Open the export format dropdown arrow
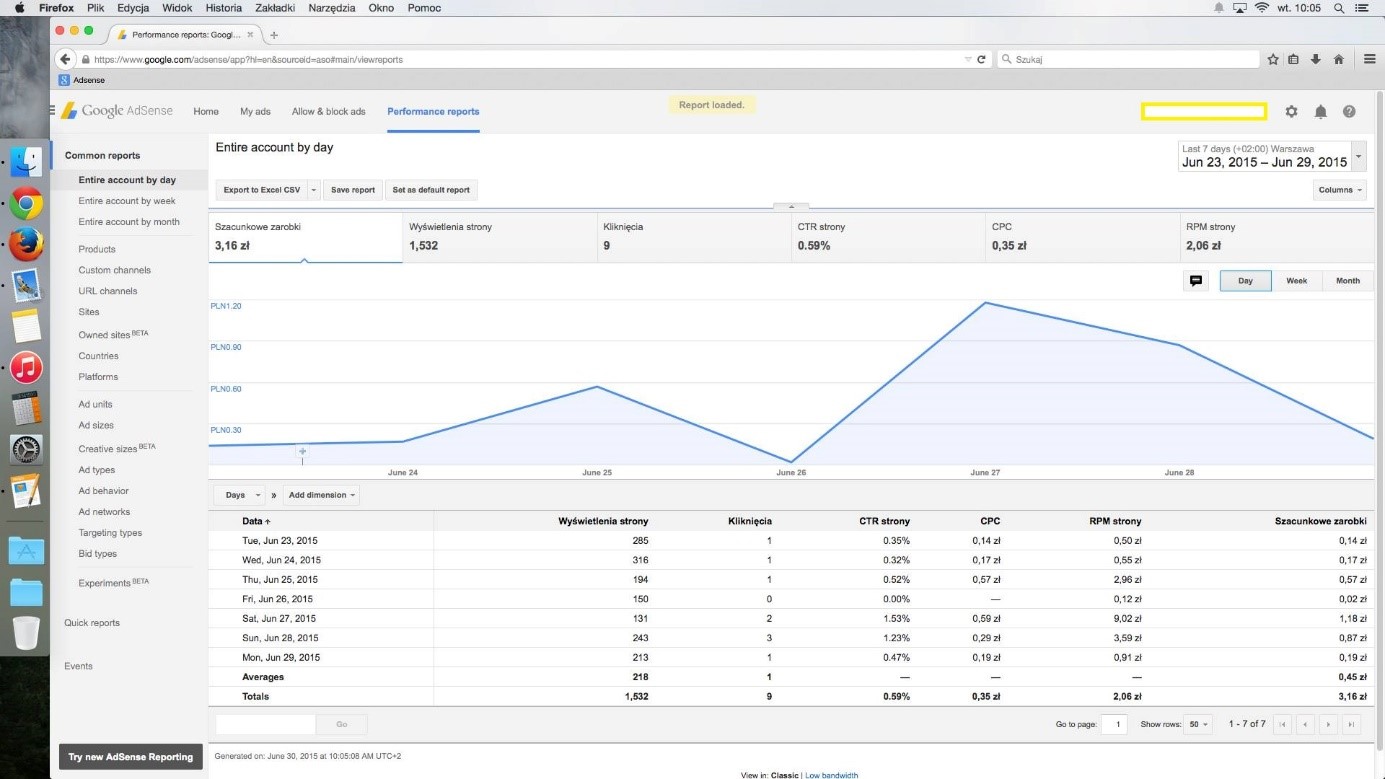Screen dimensions: 1385x779 313,190
